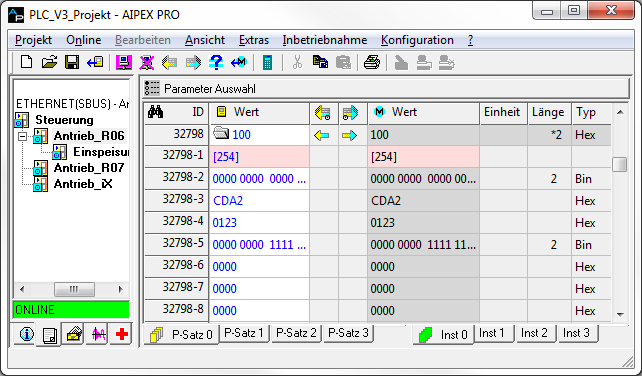This screenshot has height=376, width=642.
Task: Click the scissors Cut icon
Action: 297,63
